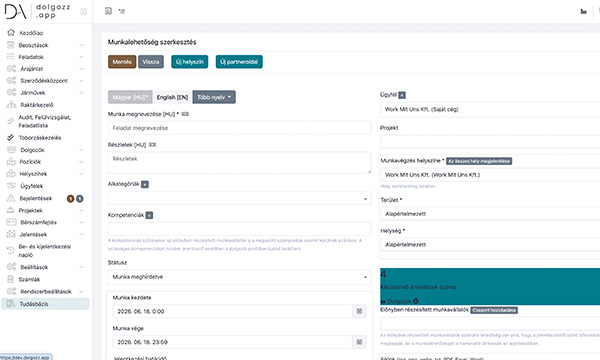Clear the Ügyfél field with x badge
This screenshot has width=600, height=360.
coord(402,95)
